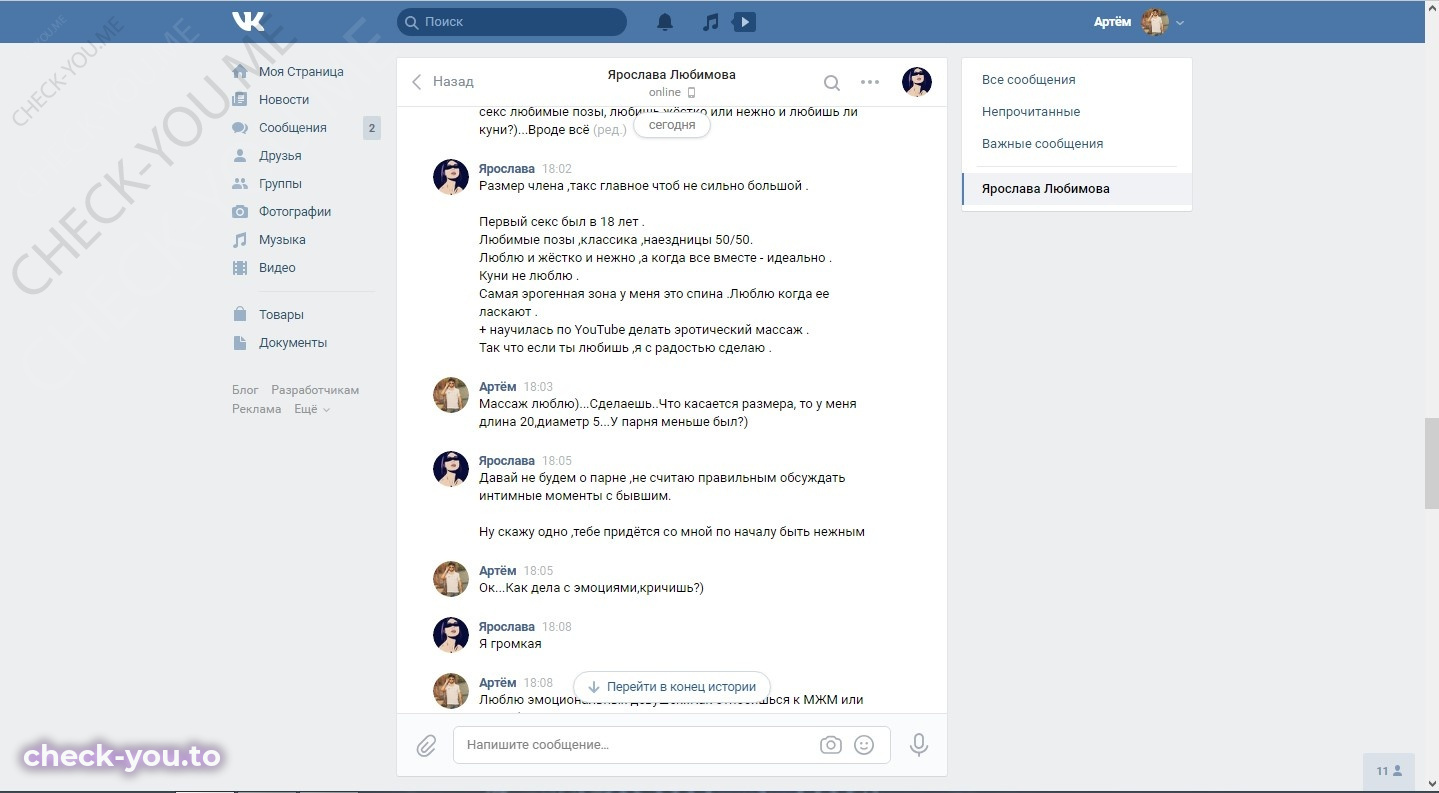1439x793 pixels.
Task: Click the attach file paperclip icon
Action: pyautogui.click(x=426, y=745)
